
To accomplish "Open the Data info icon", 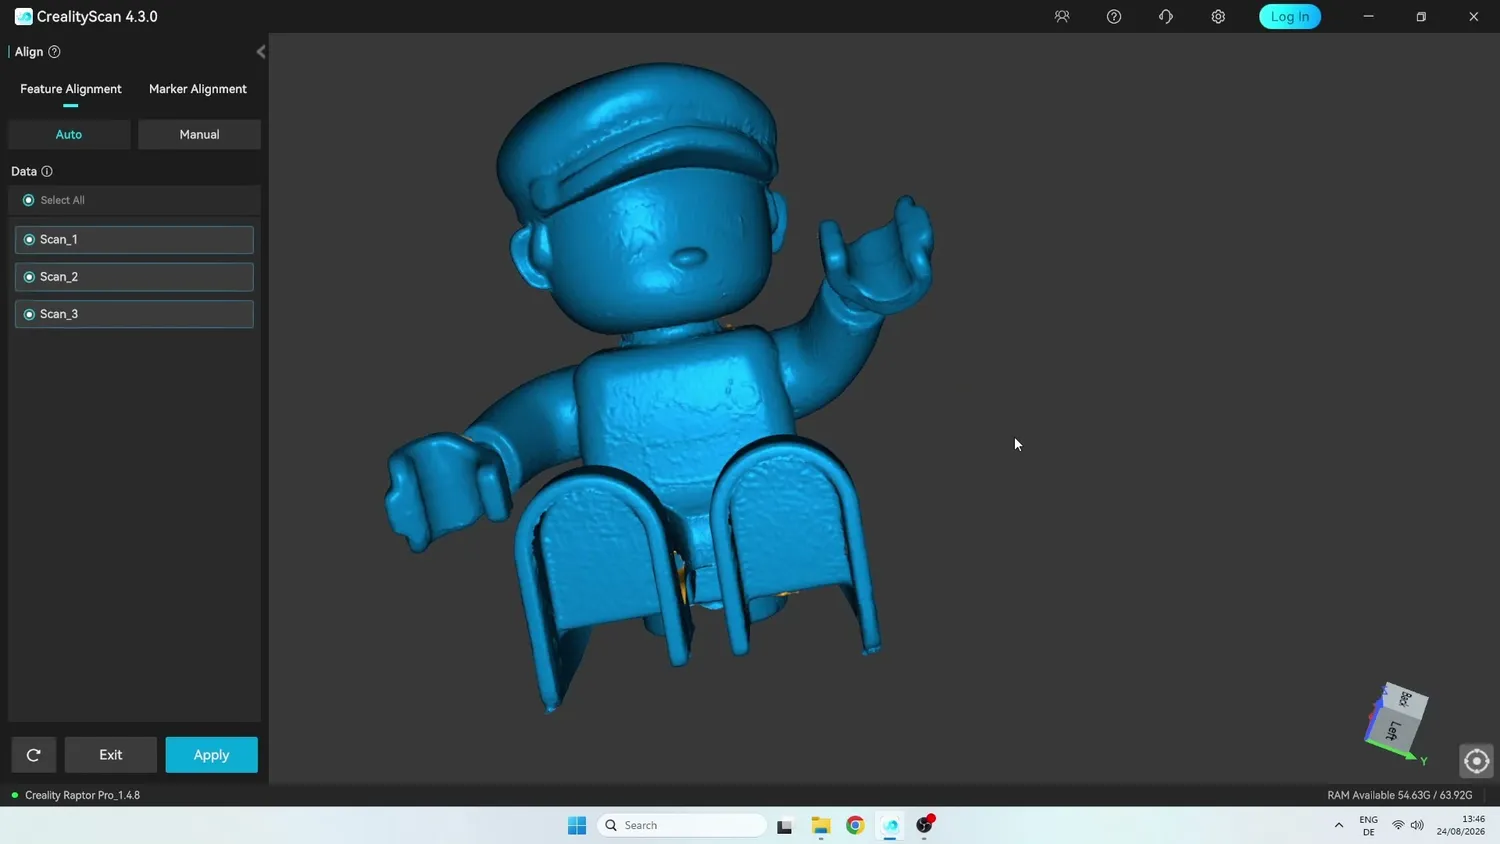I will 47,171.
